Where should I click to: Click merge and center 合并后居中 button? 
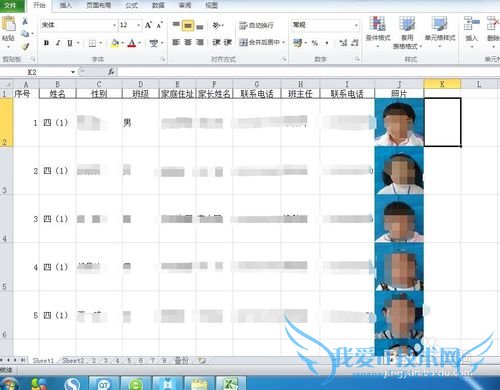(260, 42)
